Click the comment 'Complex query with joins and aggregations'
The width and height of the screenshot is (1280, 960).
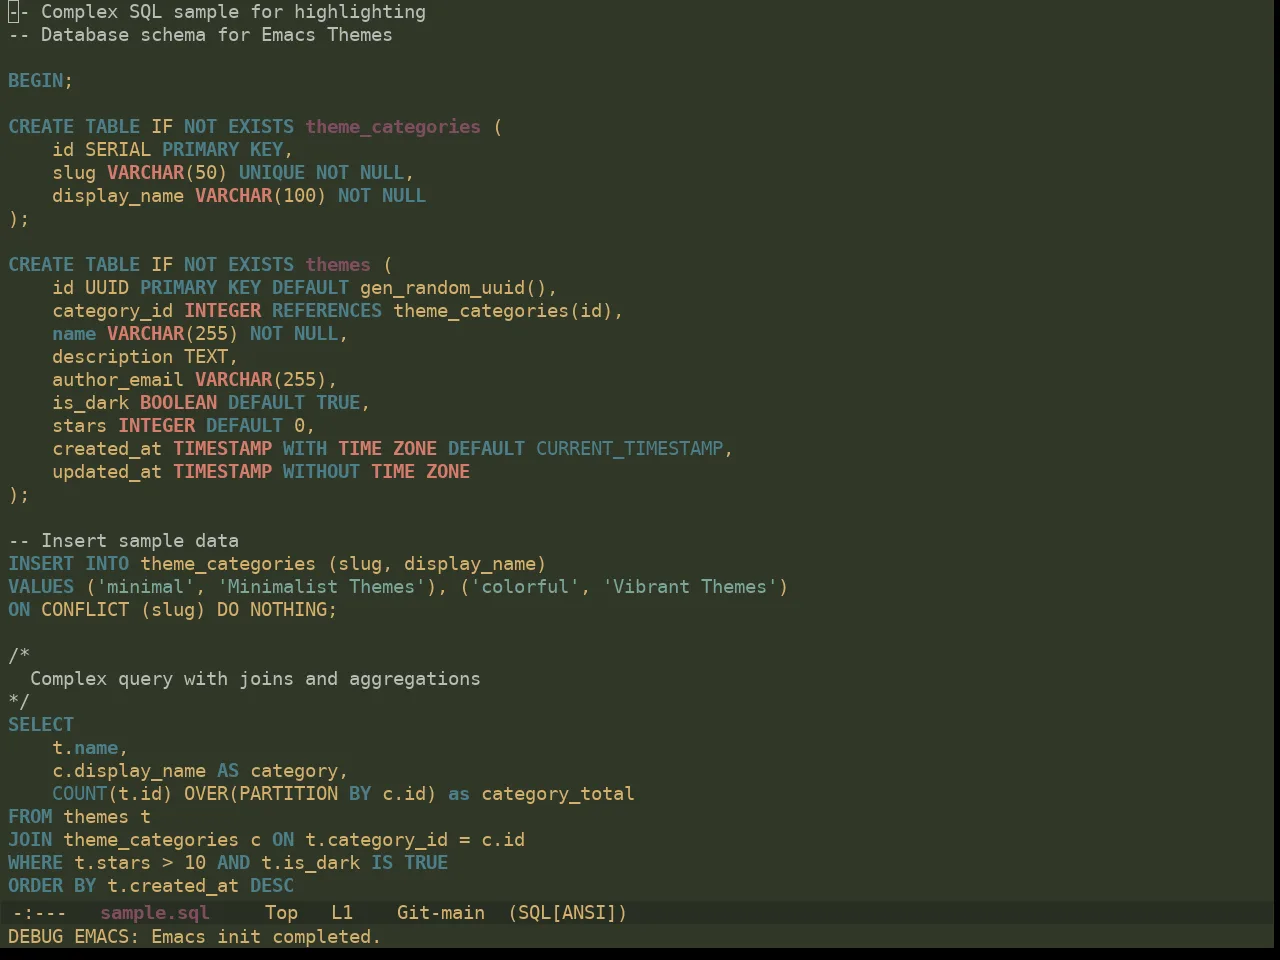pyautogui.click(x=255, y=678)
